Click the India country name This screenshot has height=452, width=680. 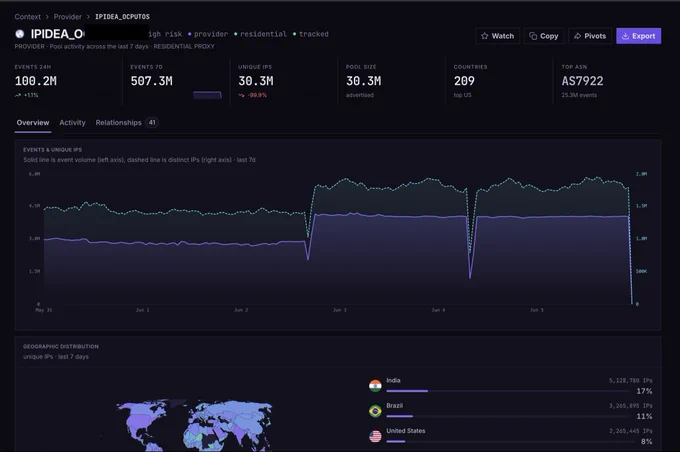pyautogui.click(x=393, y=380)
